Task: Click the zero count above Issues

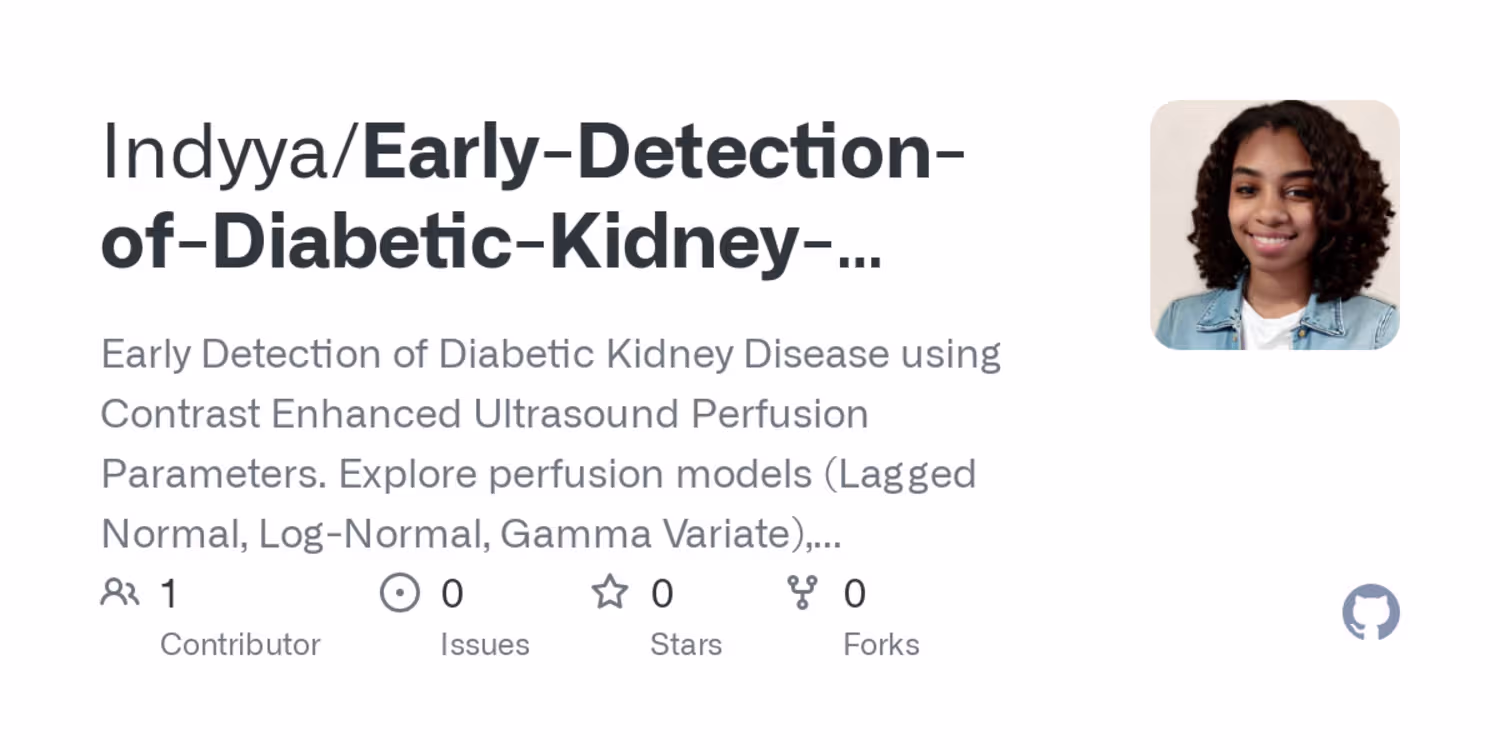Action: (x=452, y=594)
